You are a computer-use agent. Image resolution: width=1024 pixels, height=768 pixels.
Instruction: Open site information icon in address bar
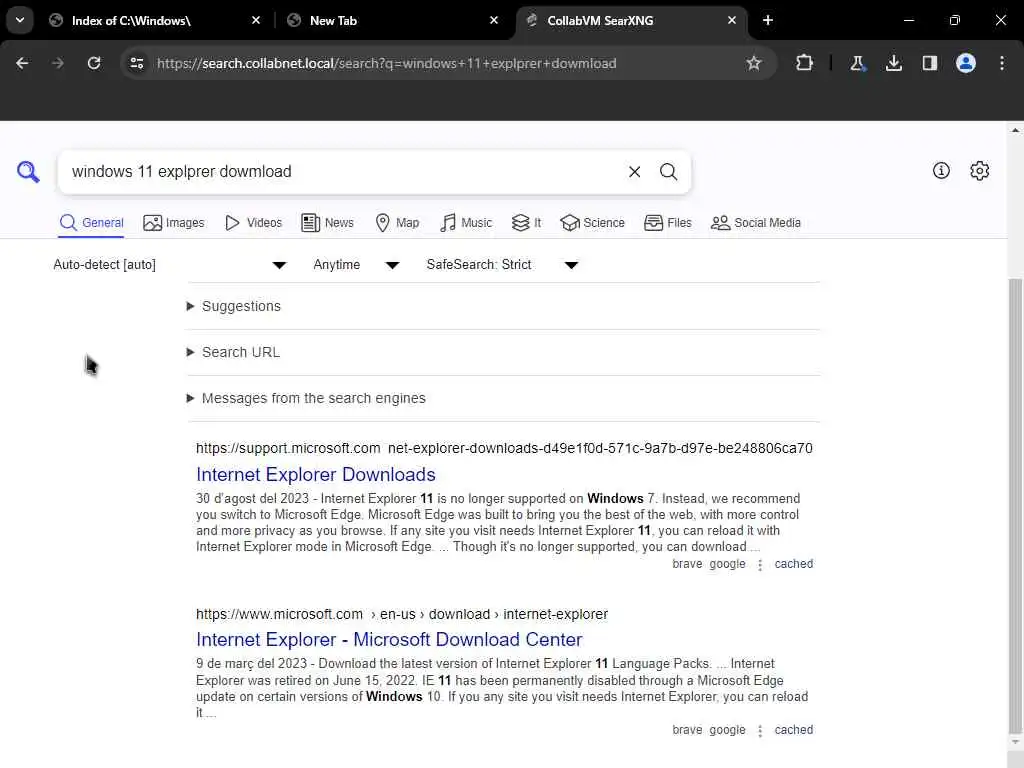coord(136,63)
